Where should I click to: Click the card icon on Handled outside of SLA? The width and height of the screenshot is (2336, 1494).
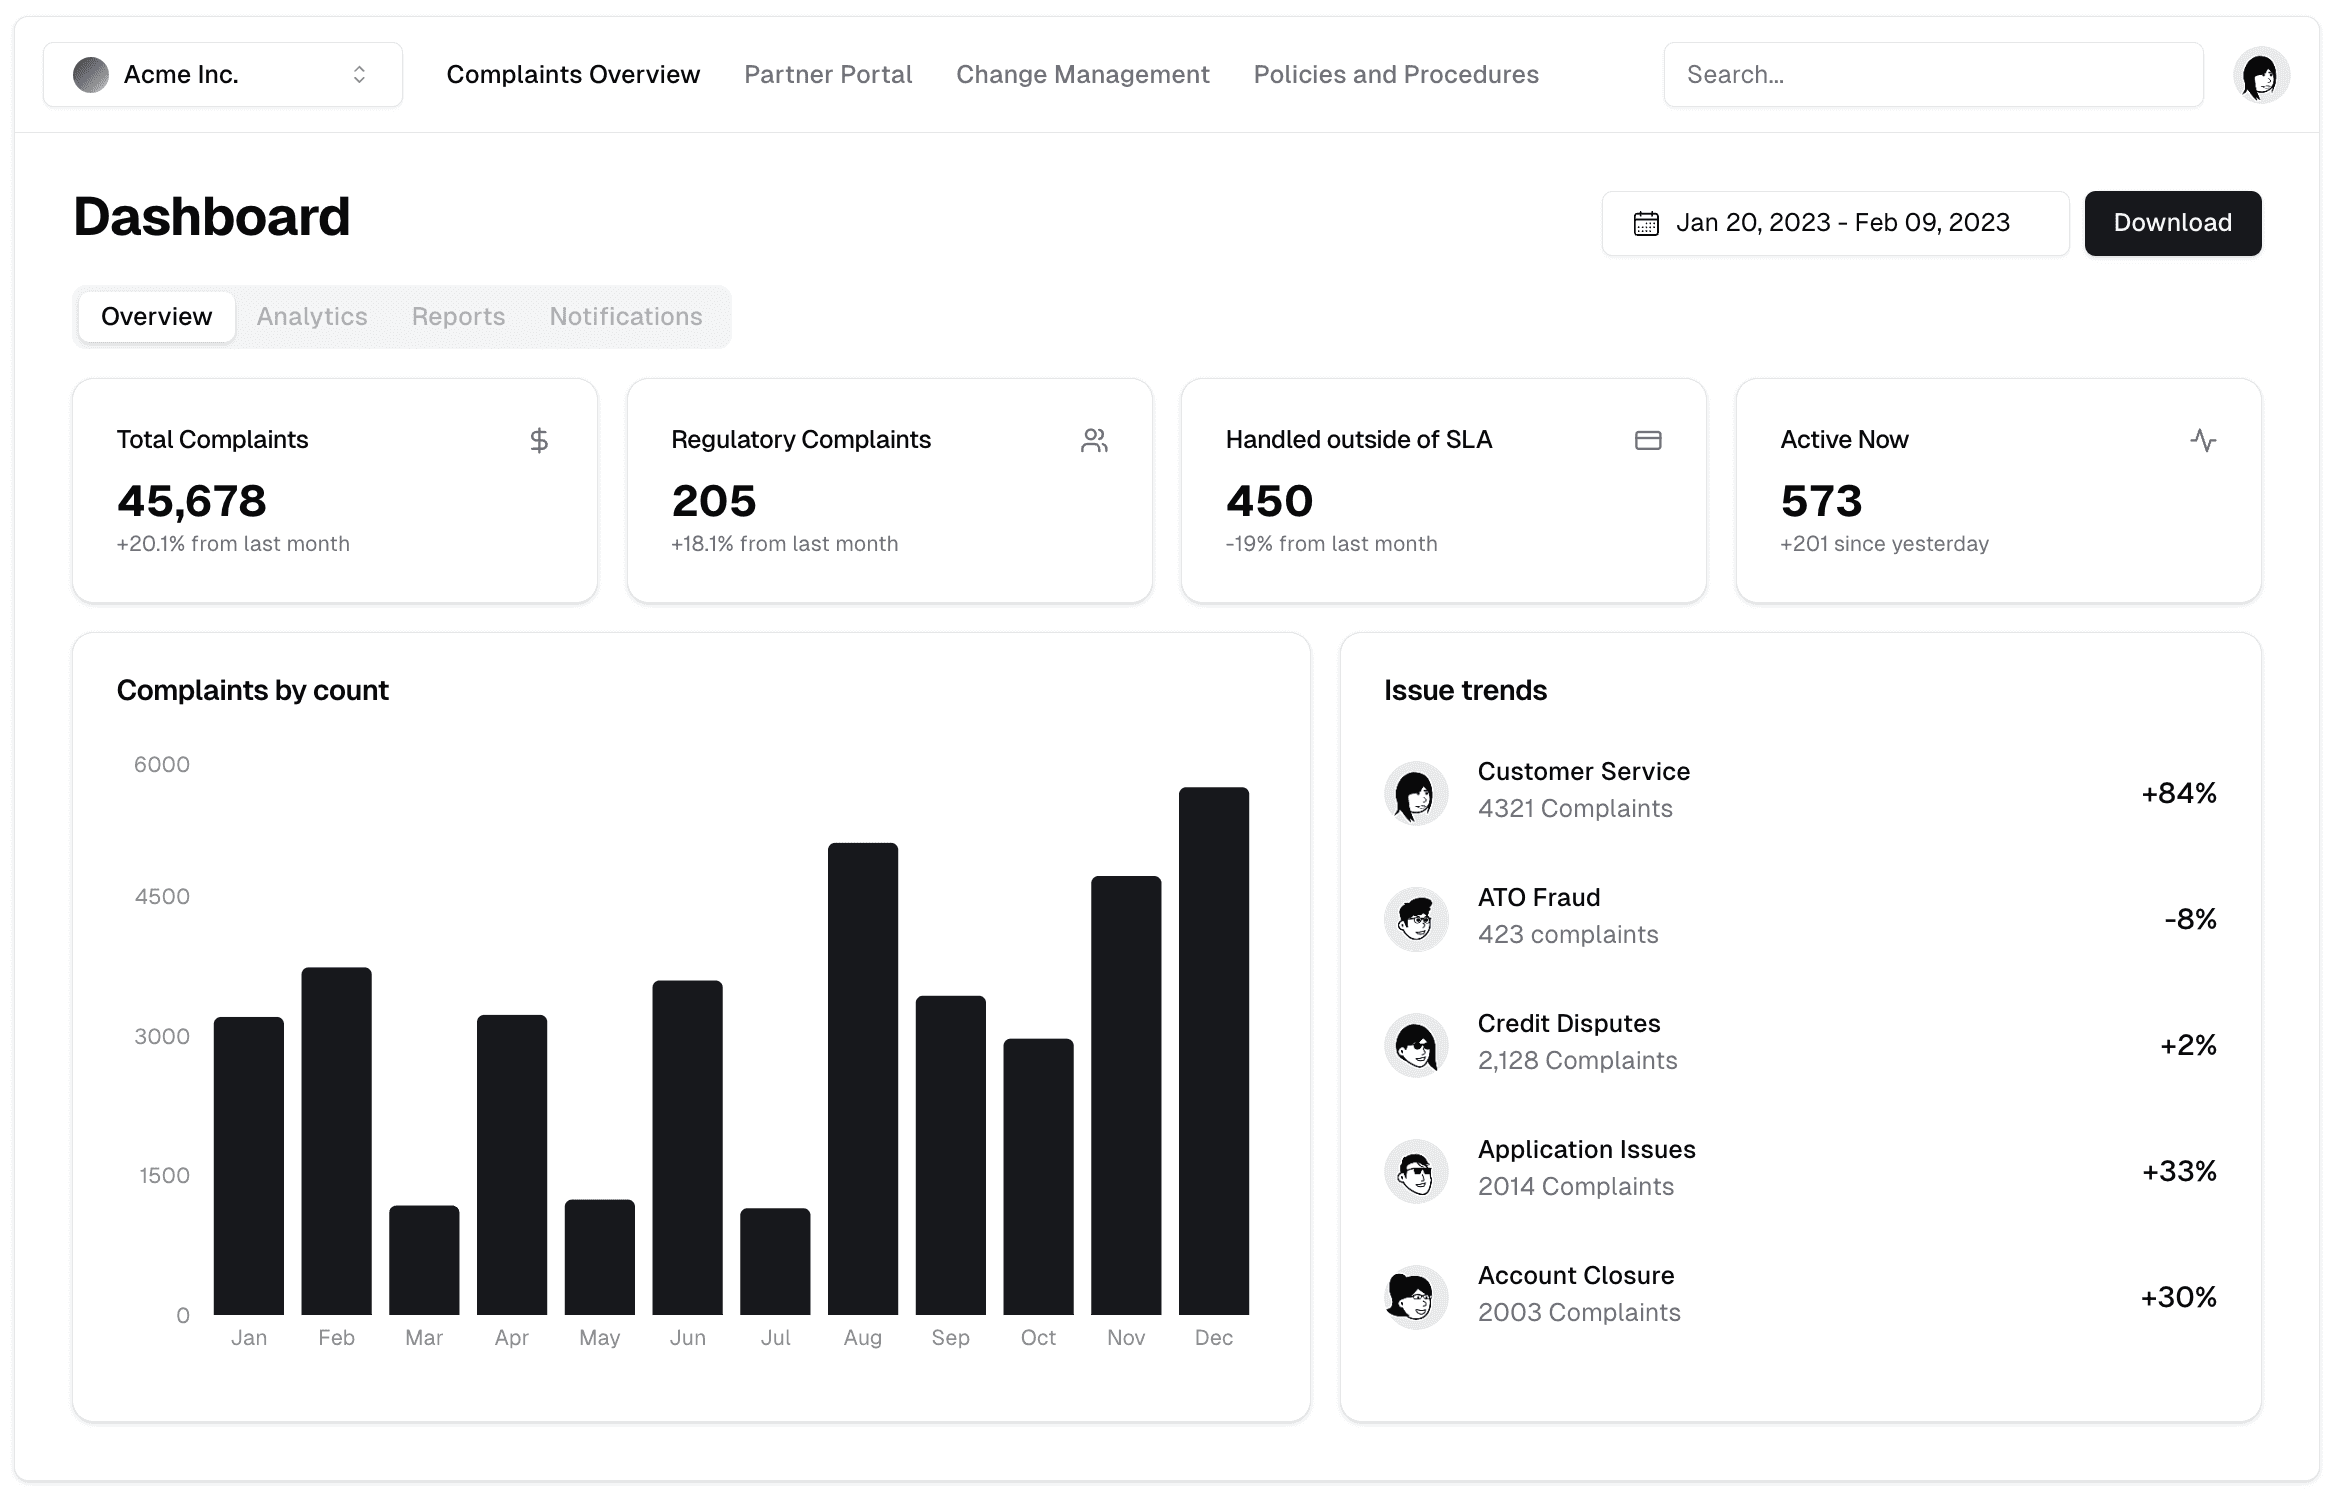pos(1648,440)
